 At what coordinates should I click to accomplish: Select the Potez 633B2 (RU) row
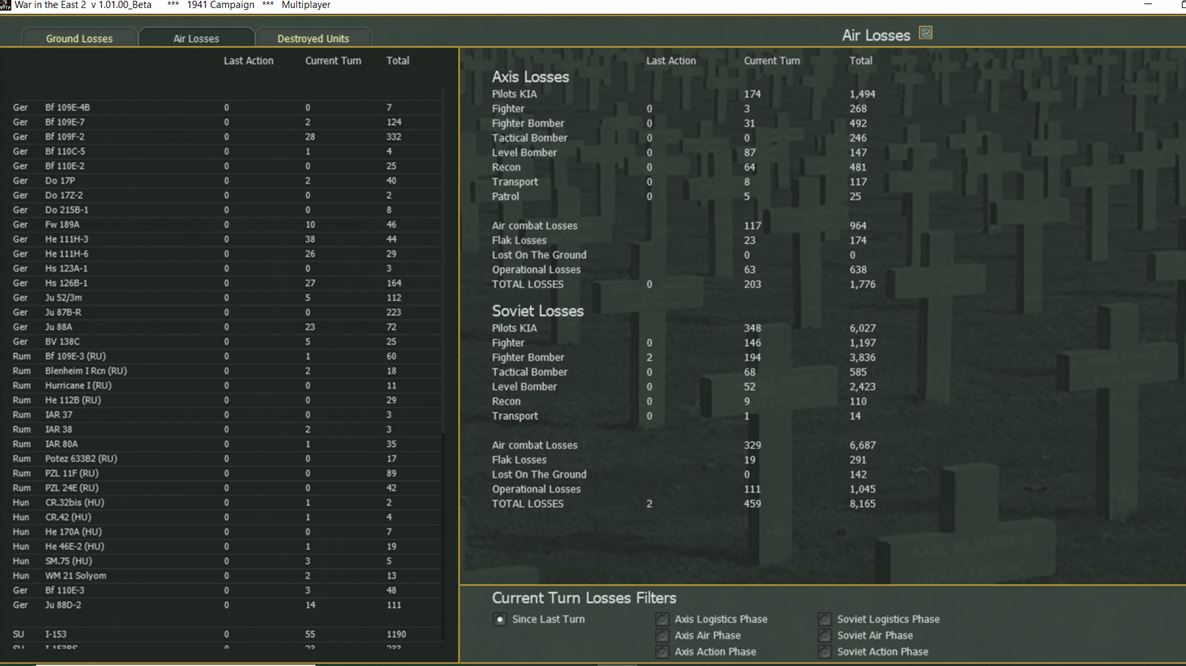coord(225,459)
